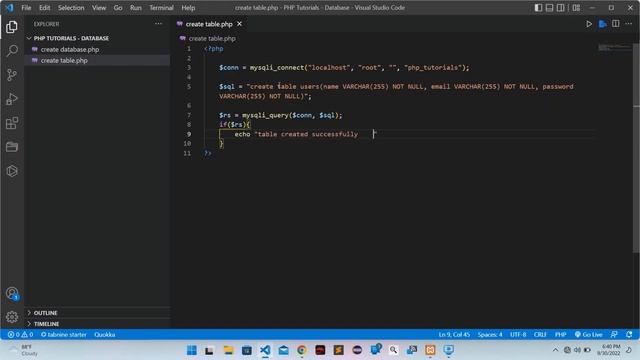Click Go Live in status bar
Screen dimensions: 640x360
[x=588, y=335]
